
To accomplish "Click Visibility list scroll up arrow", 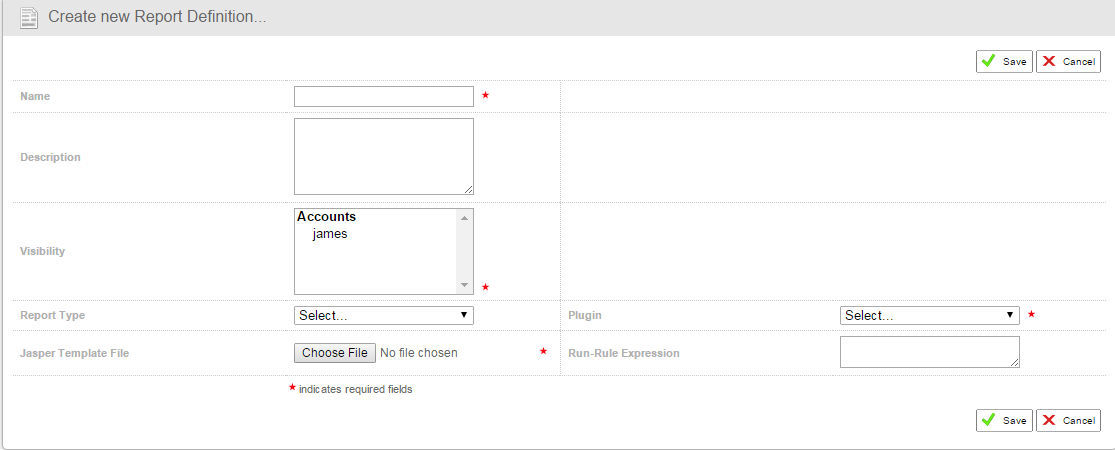I will click(464, 217).
